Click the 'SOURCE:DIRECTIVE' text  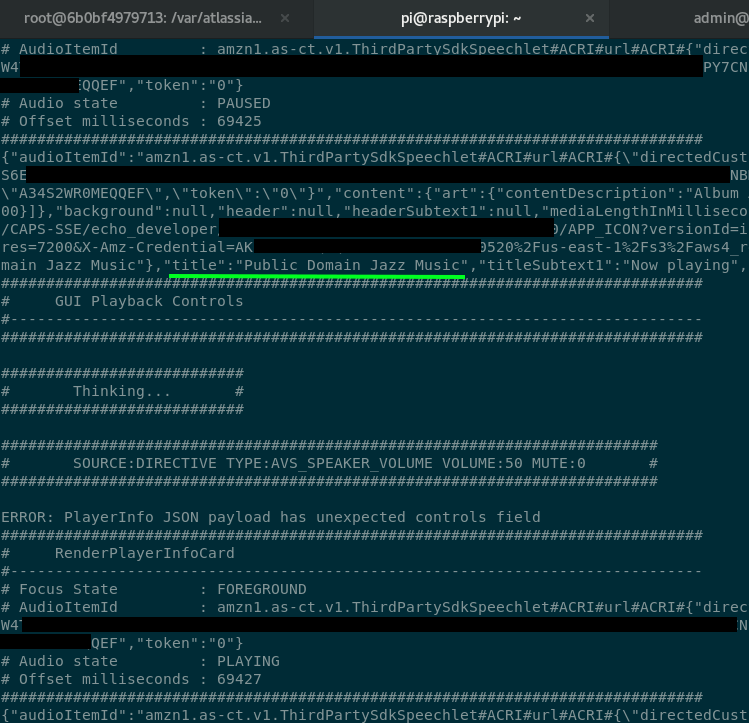[x=145, y=463]
